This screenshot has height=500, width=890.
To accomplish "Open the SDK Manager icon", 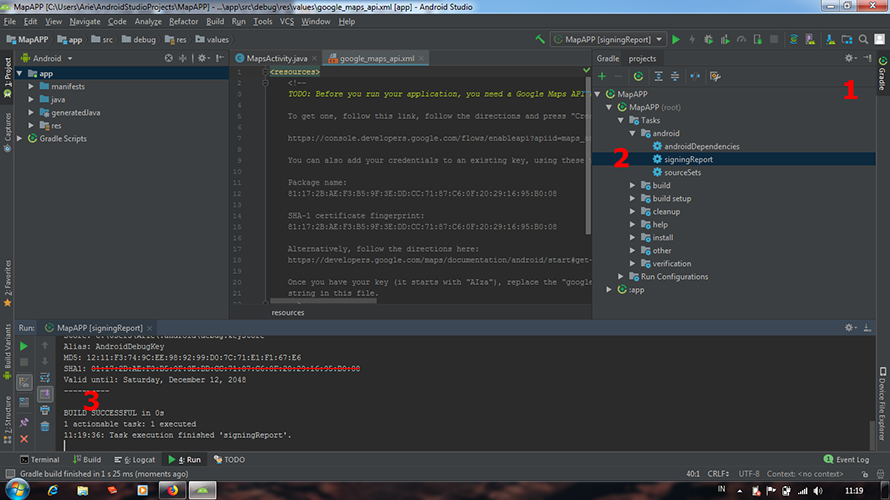I will tap(830, 40).
